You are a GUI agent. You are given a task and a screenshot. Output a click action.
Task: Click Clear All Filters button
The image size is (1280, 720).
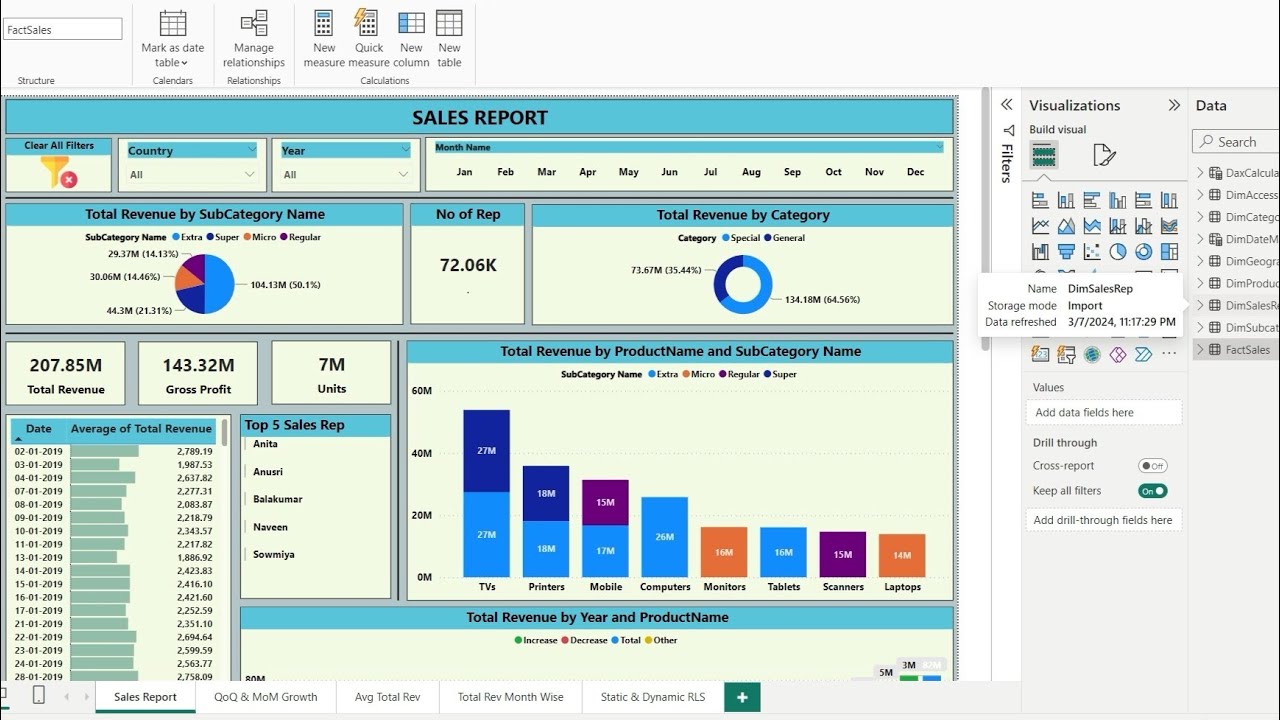[x=59, y=165]
